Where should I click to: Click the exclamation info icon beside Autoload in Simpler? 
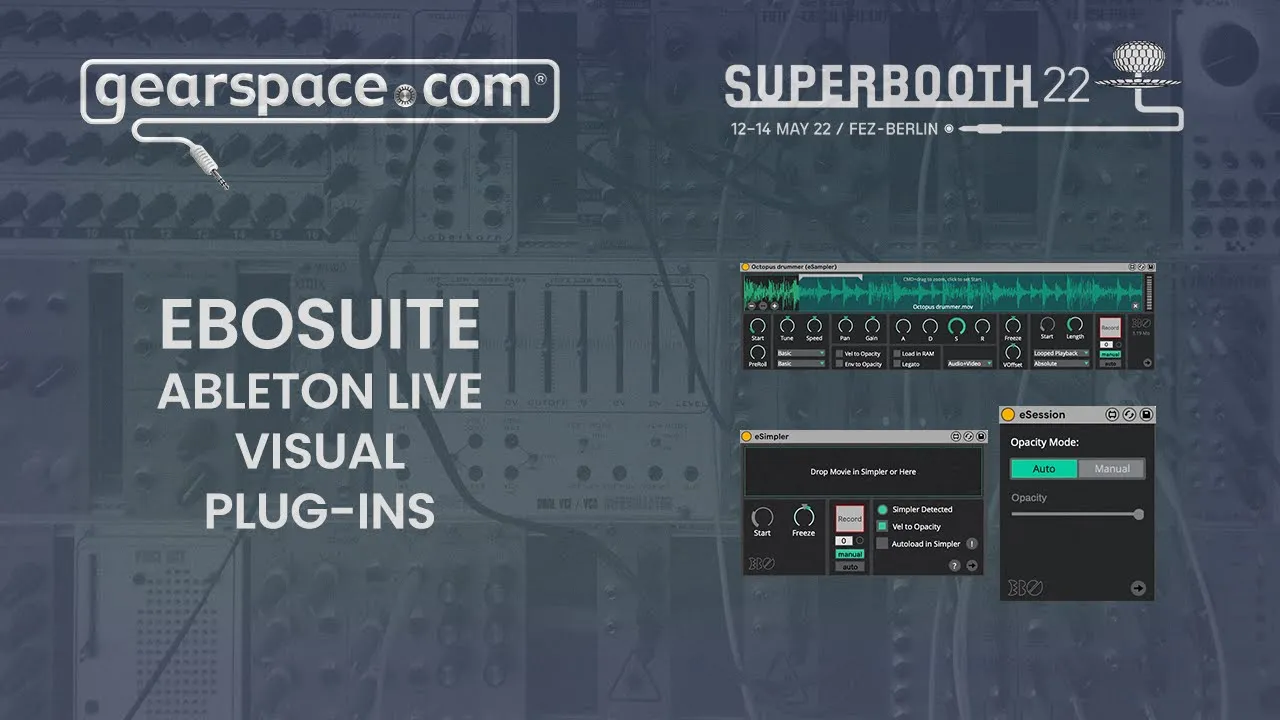[972, 543]
